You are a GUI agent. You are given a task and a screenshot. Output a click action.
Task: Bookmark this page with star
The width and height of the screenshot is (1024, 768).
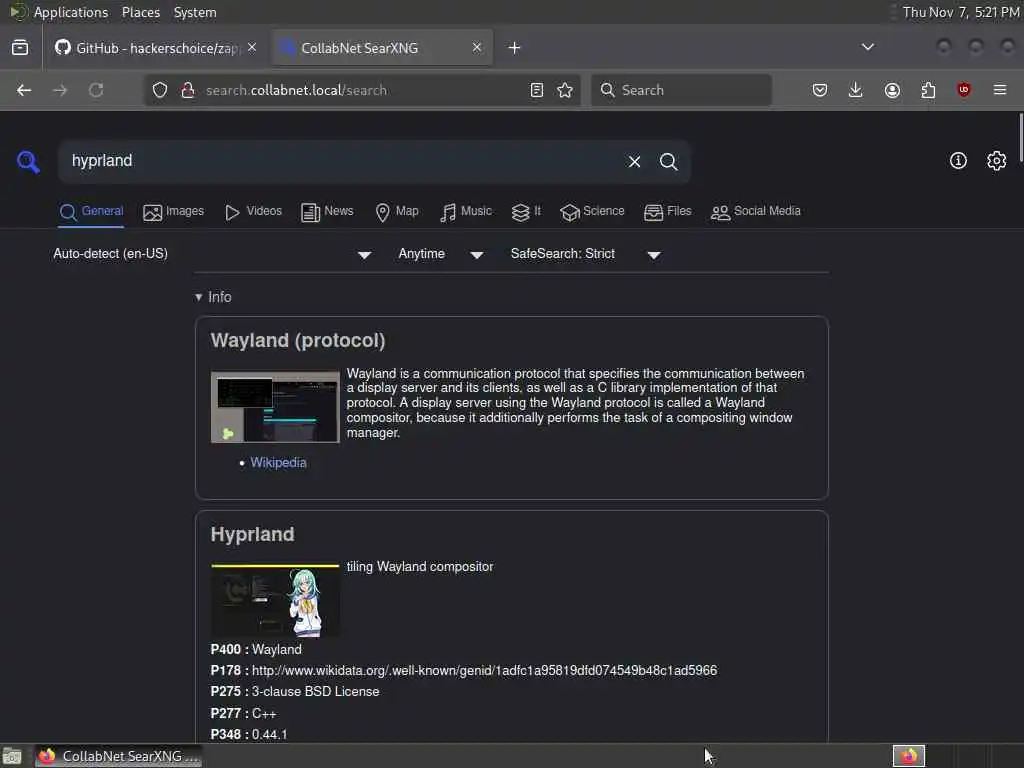pos(565,90)
